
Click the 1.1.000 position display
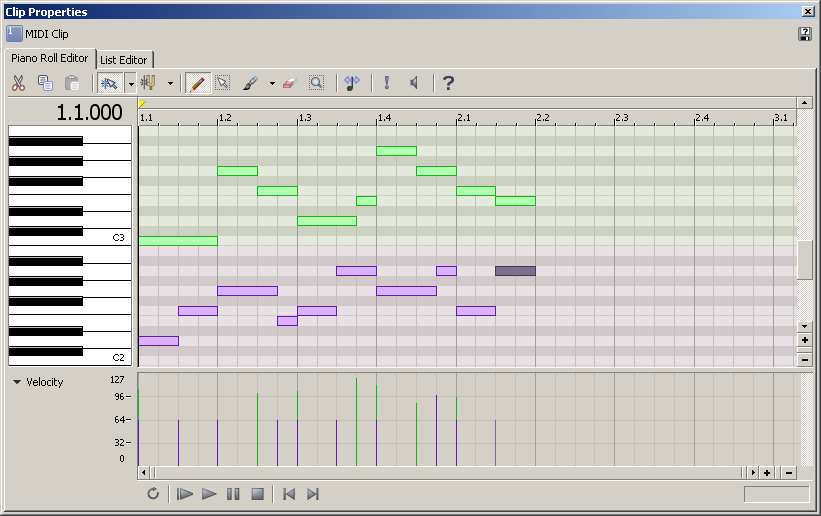tap(90, 112)
